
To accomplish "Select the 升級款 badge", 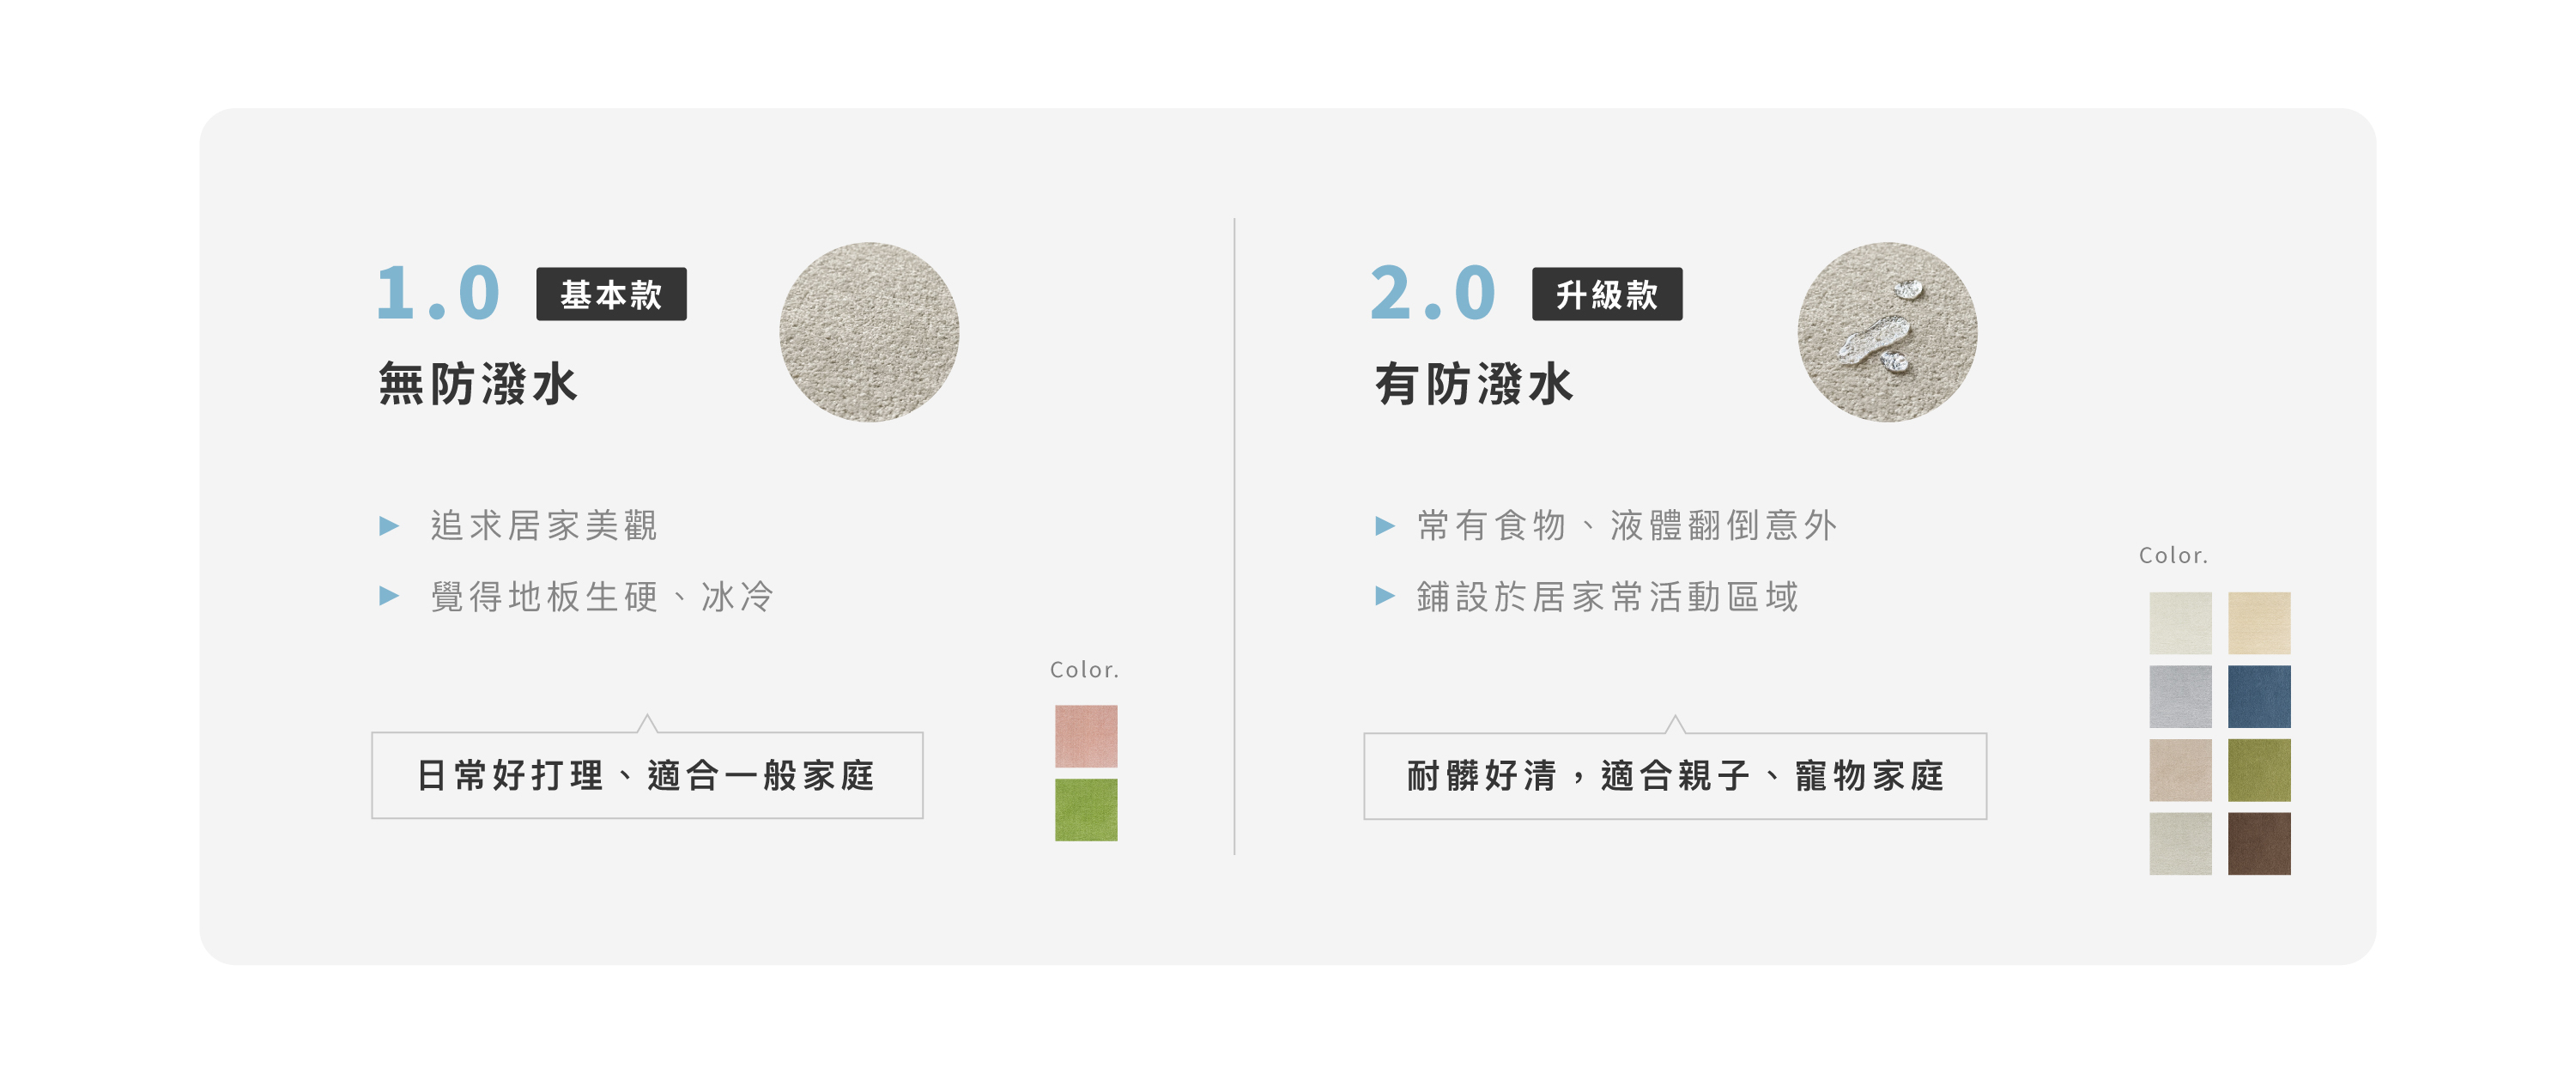I will click(x=1606, y=294).
